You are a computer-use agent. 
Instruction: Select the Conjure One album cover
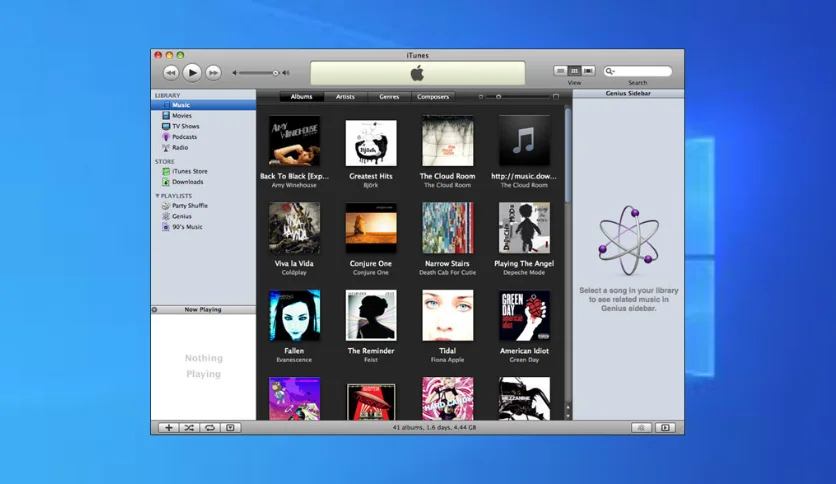click(371, 228)
